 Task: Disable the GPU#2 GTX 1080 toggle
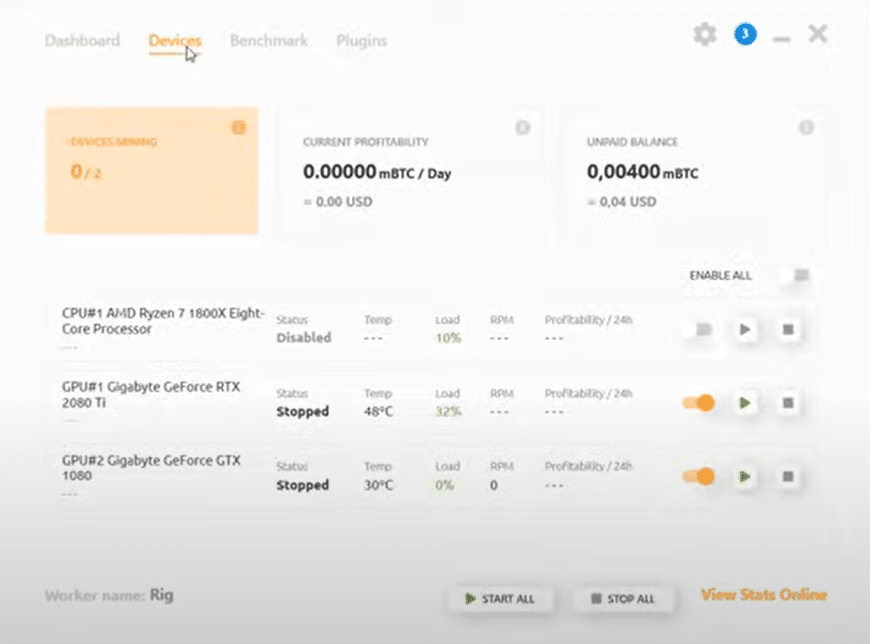[699, 476]
